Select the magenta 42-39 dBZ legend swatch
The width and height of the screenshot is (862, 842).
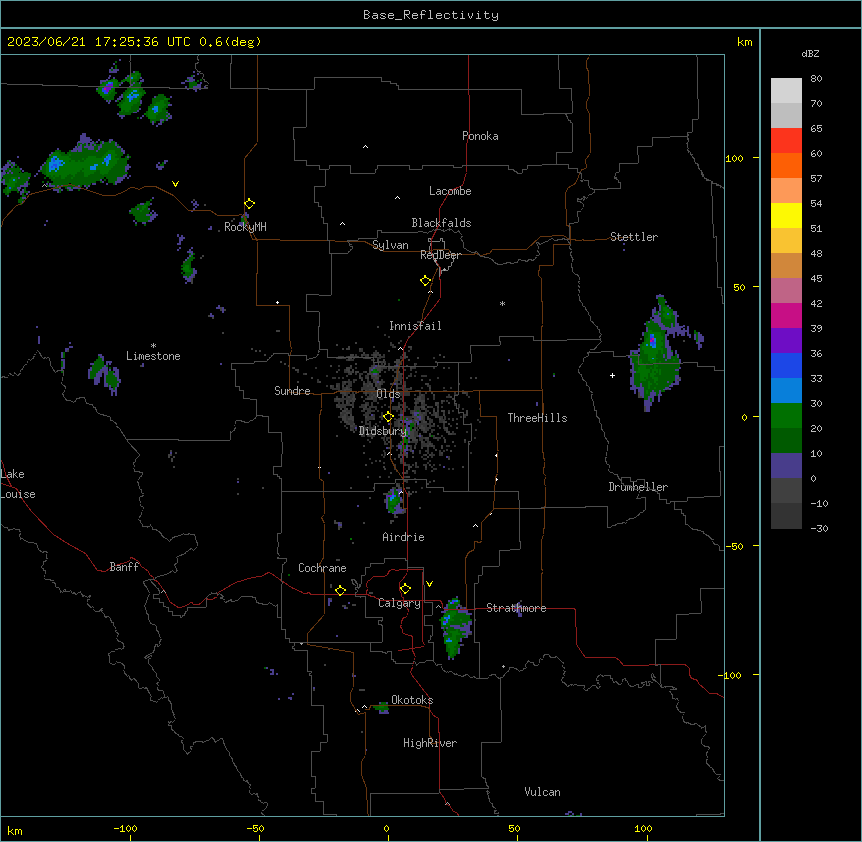point(786,315)
